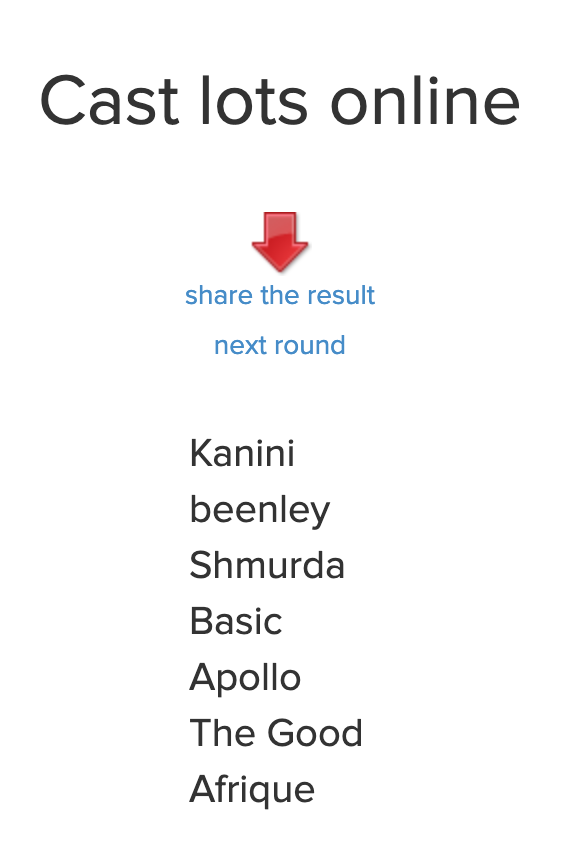Click the word 'The' in the list
Image resolution: width=586 pixels, height=862 pixels.
[x=224, y=733]
